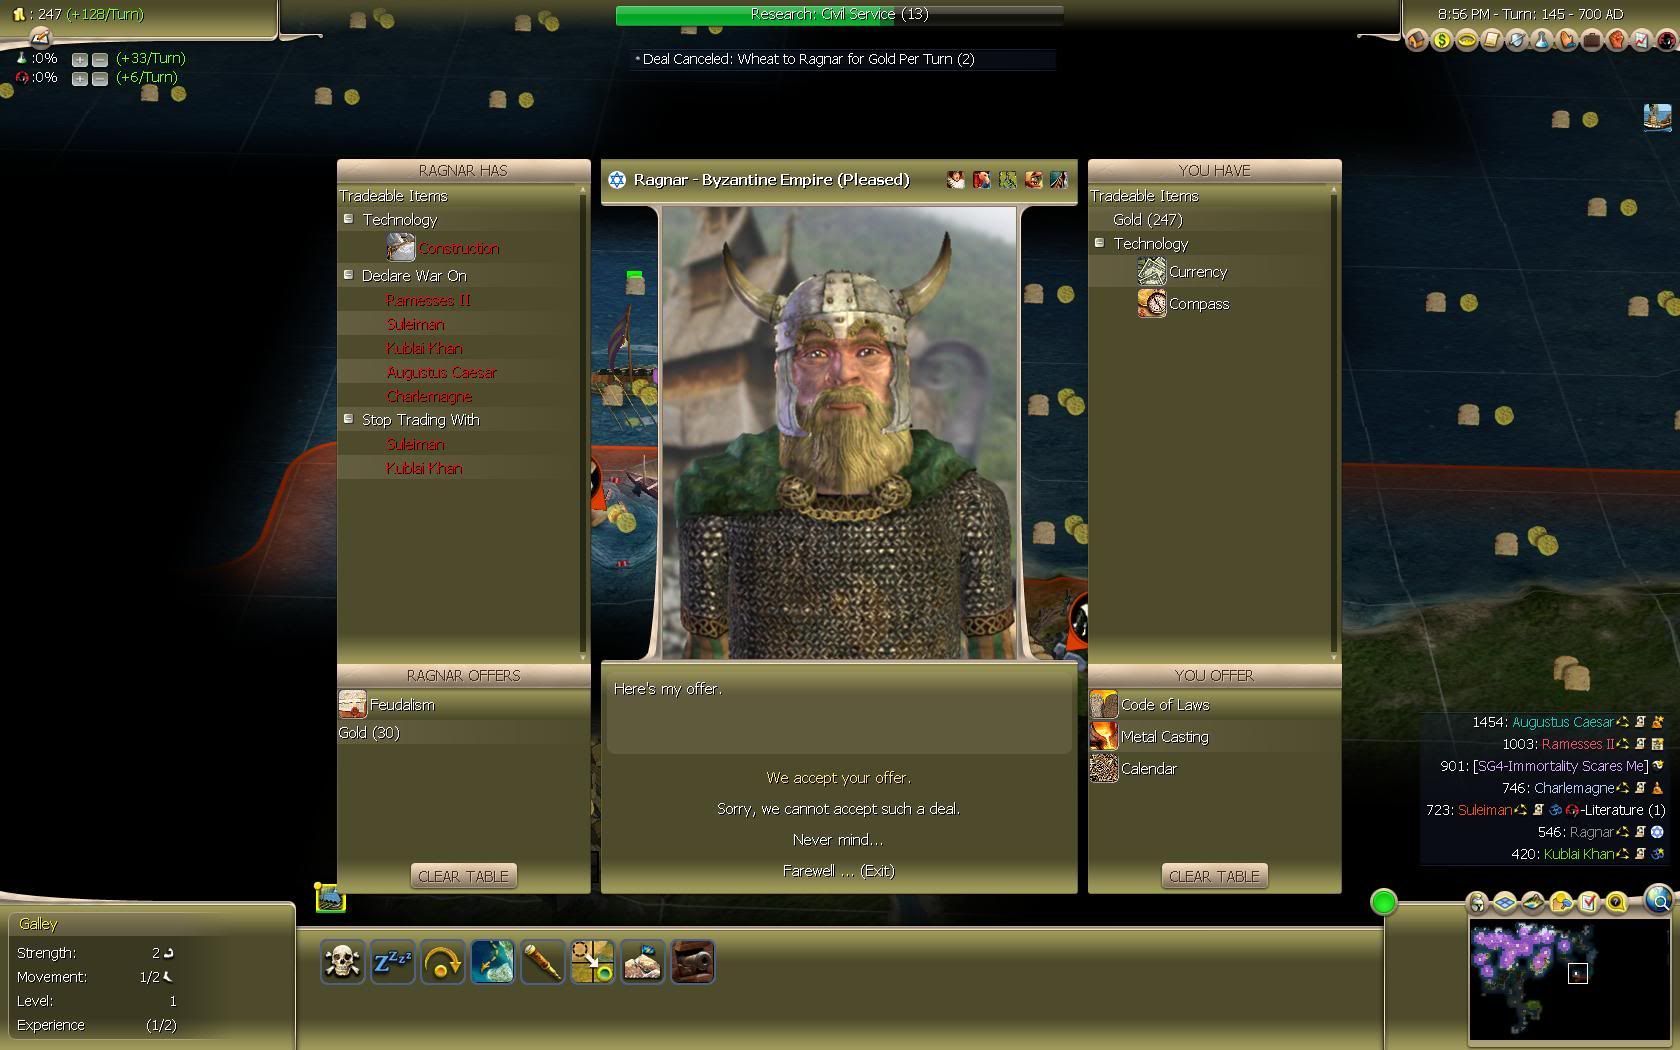Click the Civil Service research progress bar
Image resolution: width=1680 pixels, height=1050 pixels.
tap(839, 15)
